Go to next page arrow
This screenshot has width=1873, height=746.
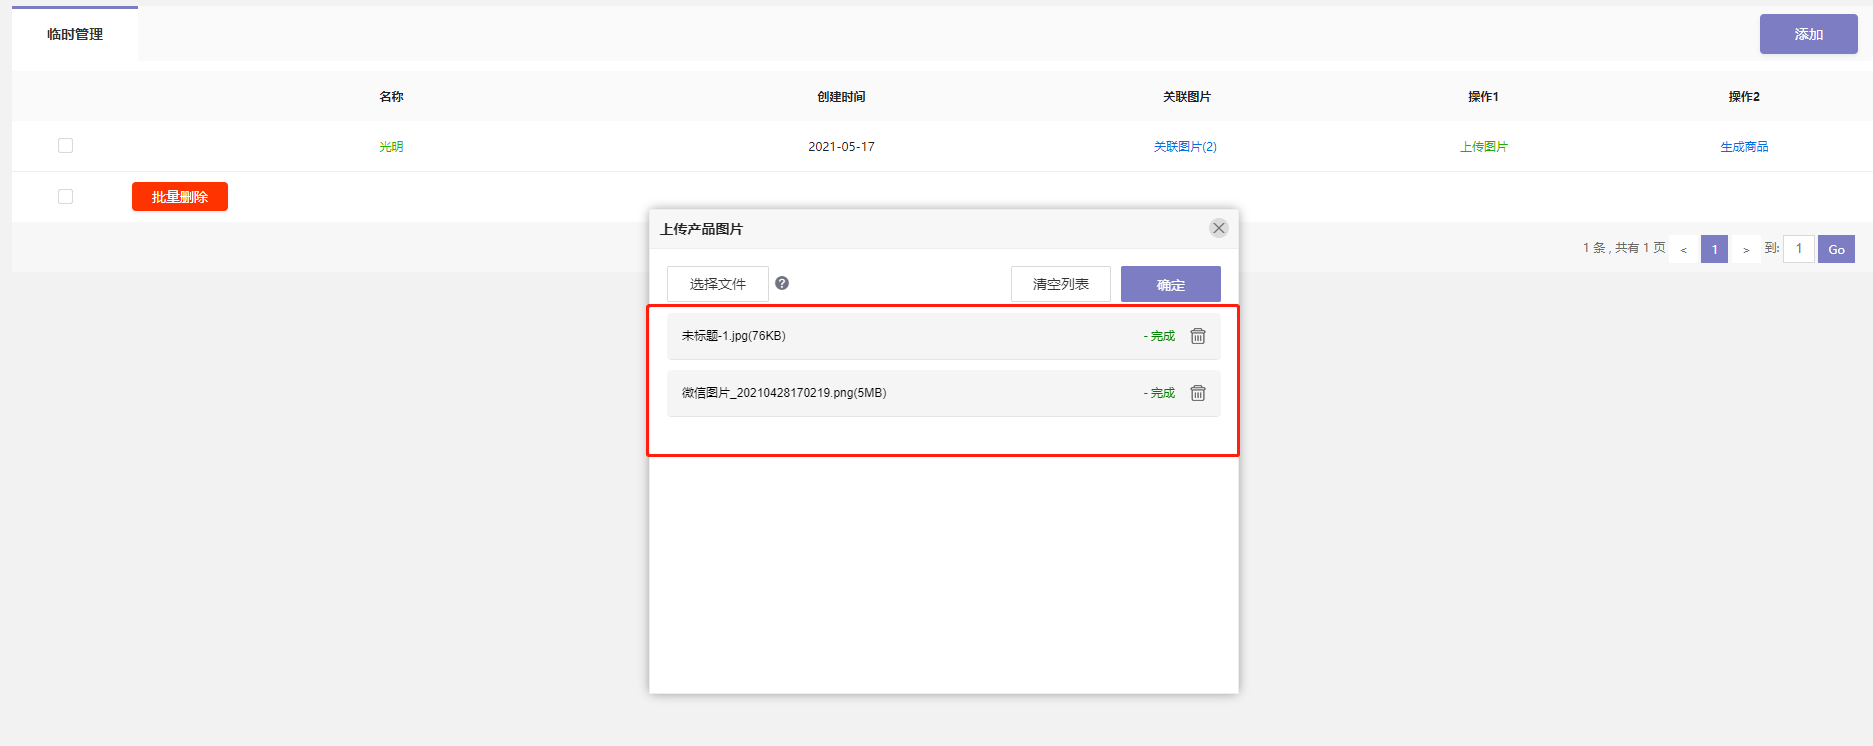coord(1746,249)
